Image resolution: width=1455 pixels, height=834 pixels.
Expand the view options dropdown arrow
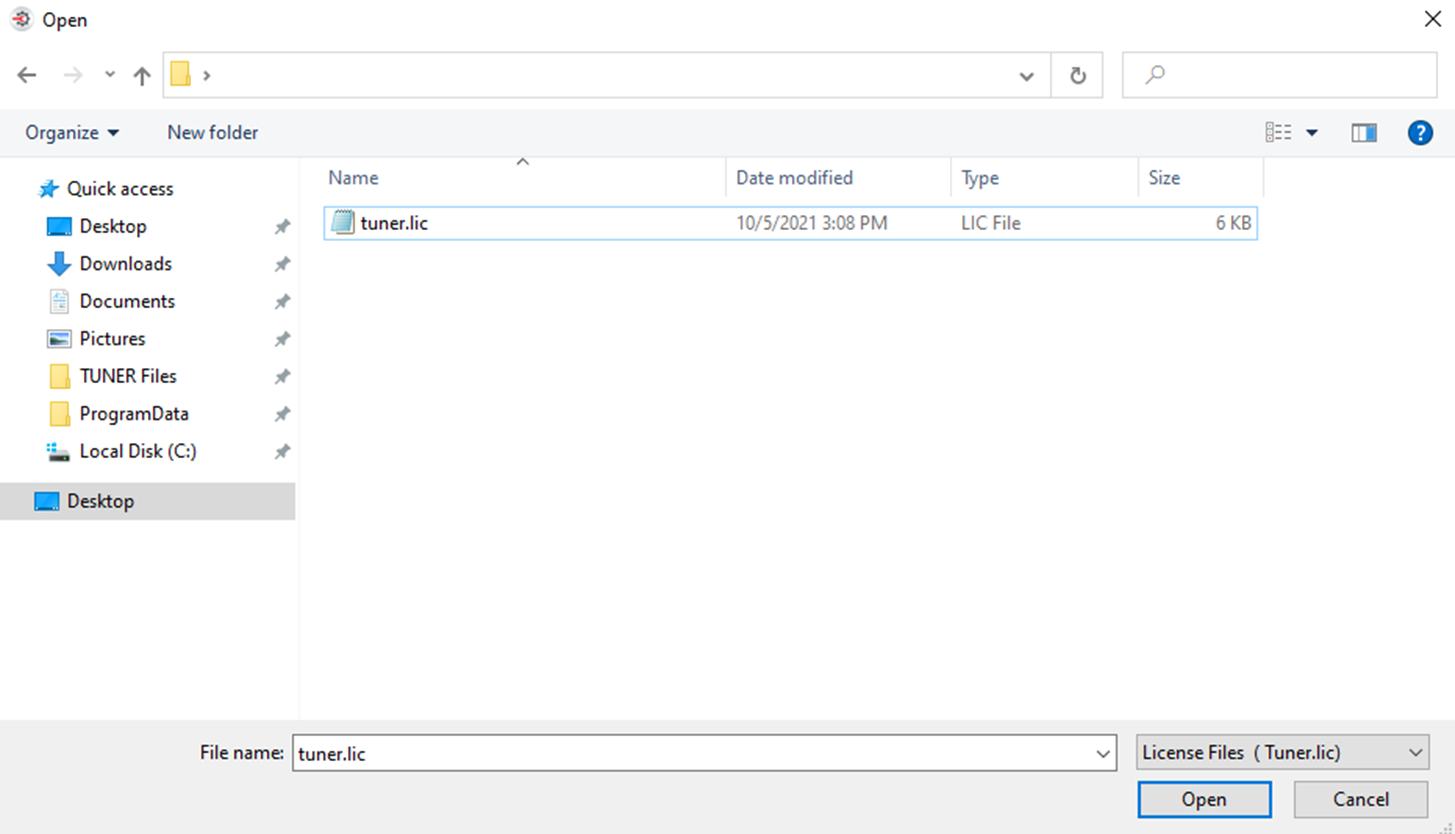1313,132
